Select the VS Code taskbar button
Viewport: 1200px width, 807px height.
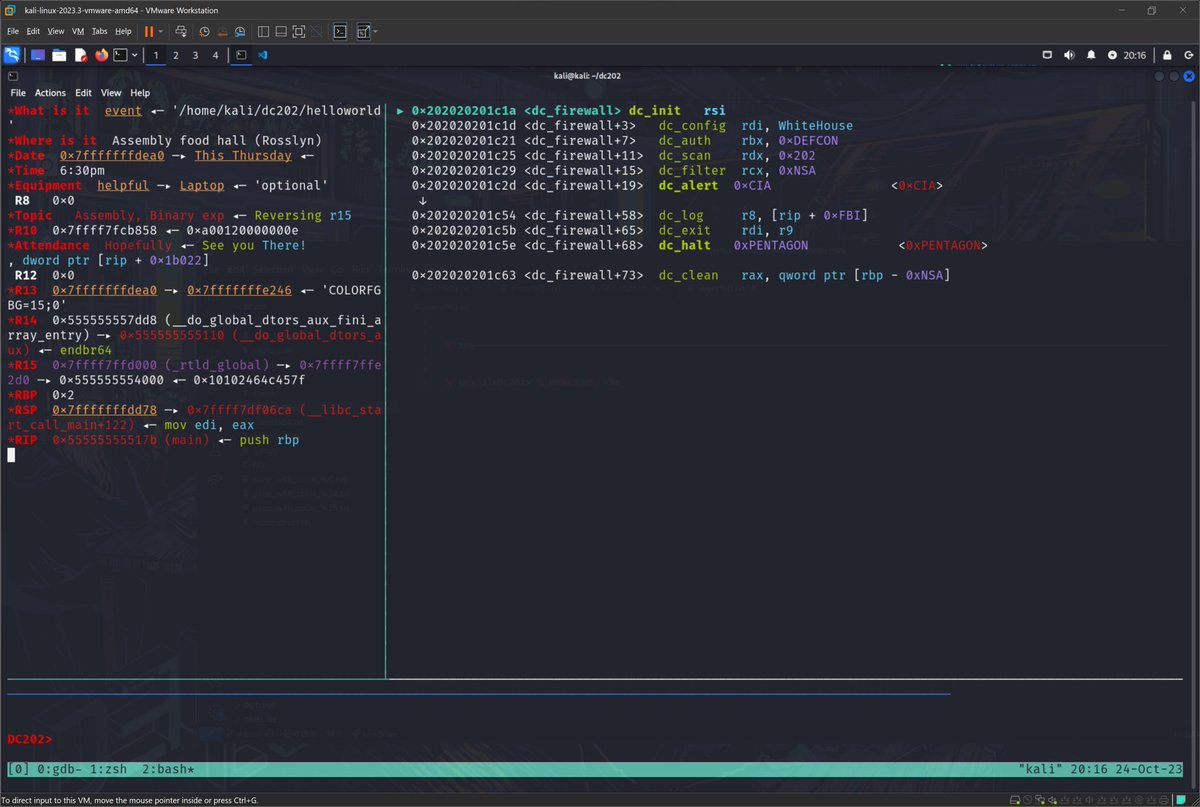click(x=263, y=55)
